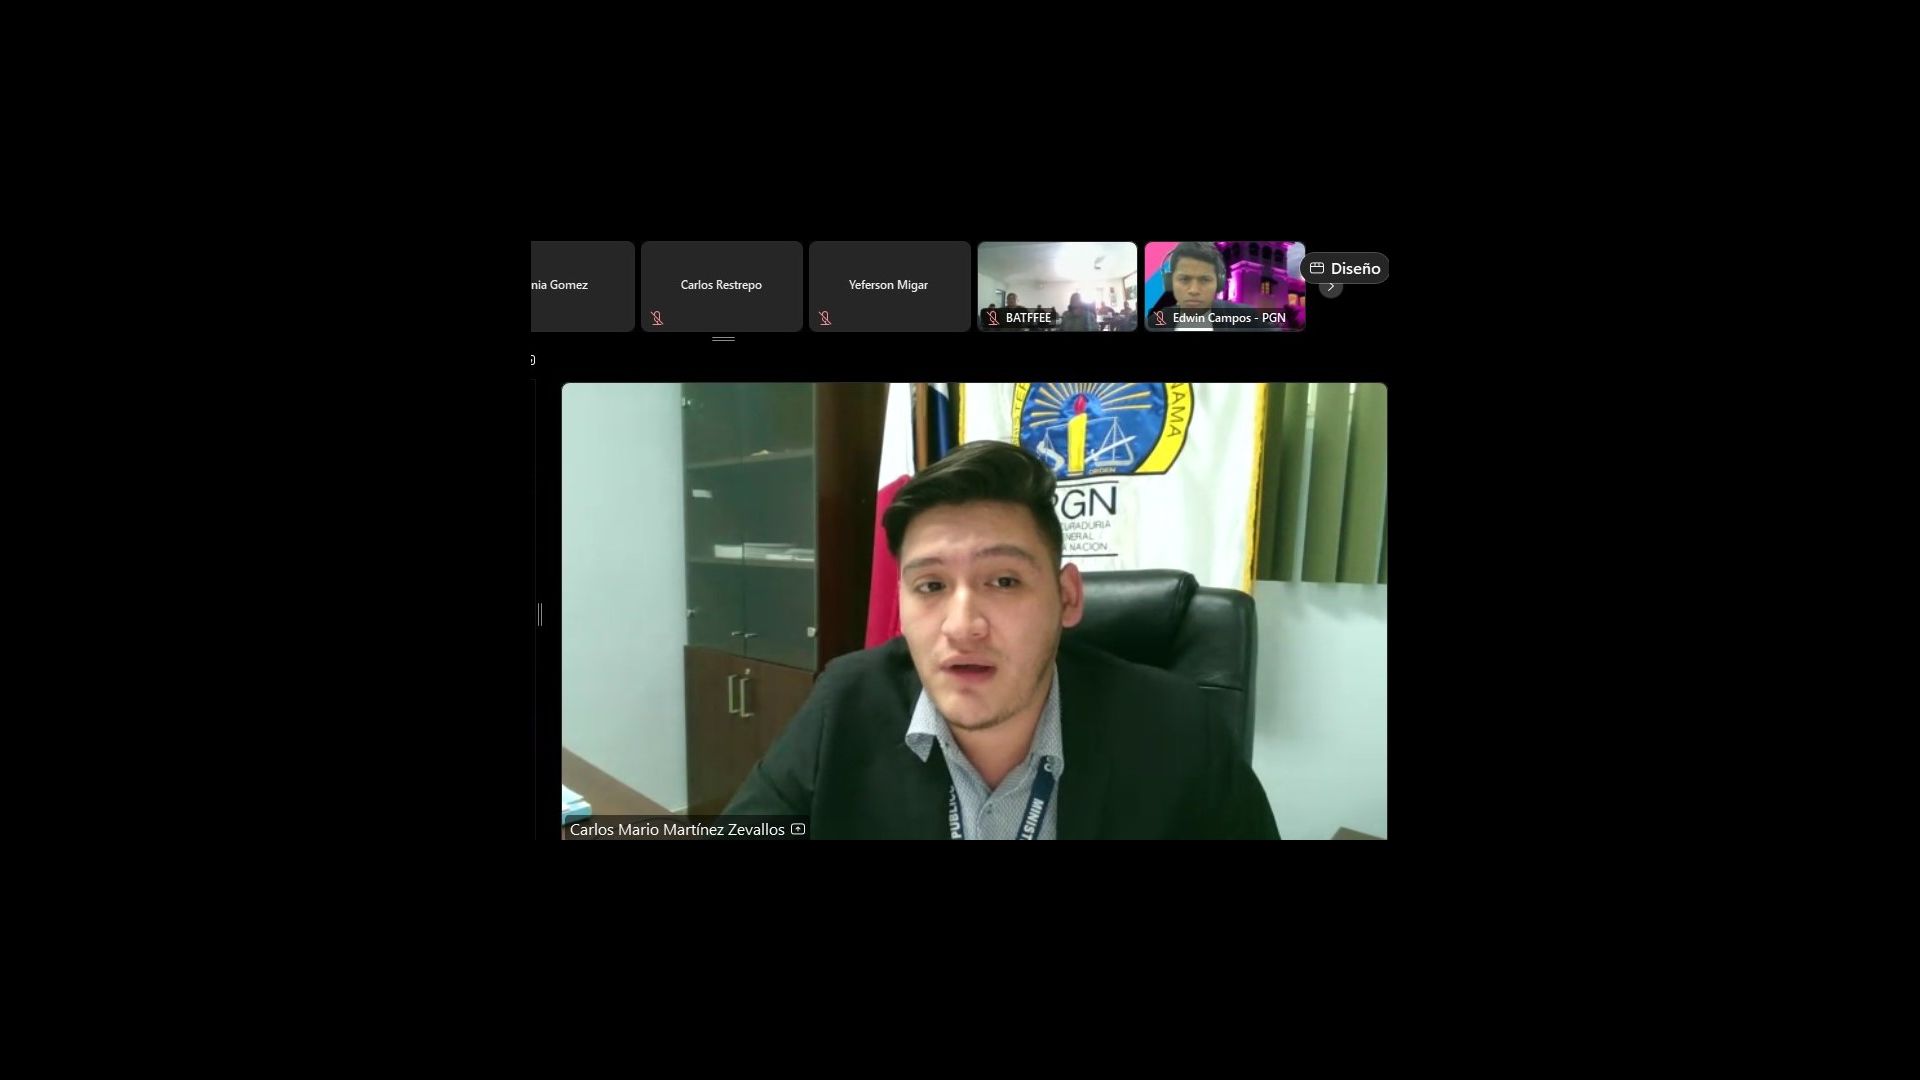Click the spotlight icon beside Zevallos name
The height and width of the screenshot is (1080, 1920).
pos(798,829)
